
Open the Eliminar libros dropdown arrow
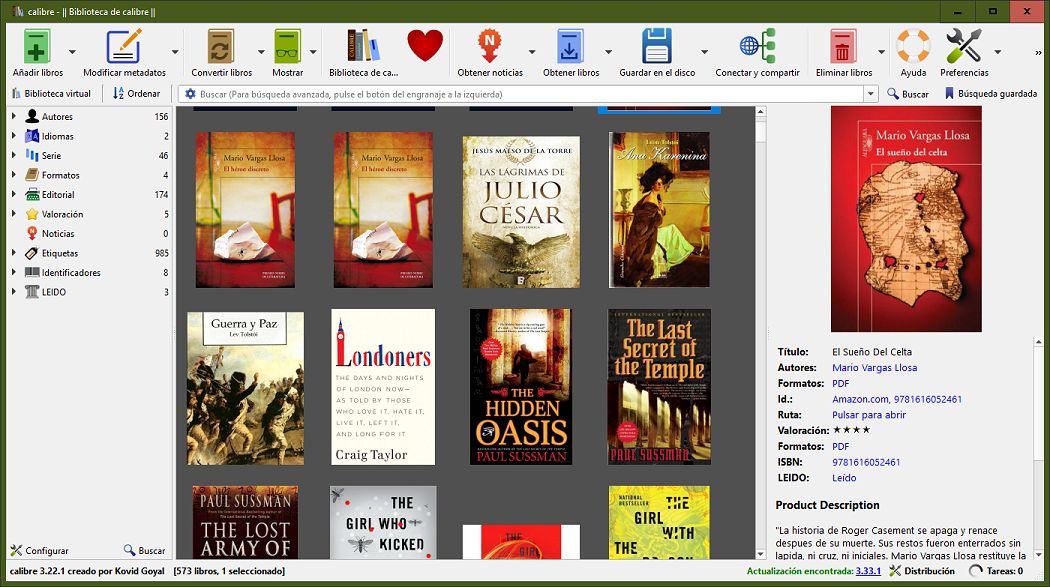(x=881, y=52)
